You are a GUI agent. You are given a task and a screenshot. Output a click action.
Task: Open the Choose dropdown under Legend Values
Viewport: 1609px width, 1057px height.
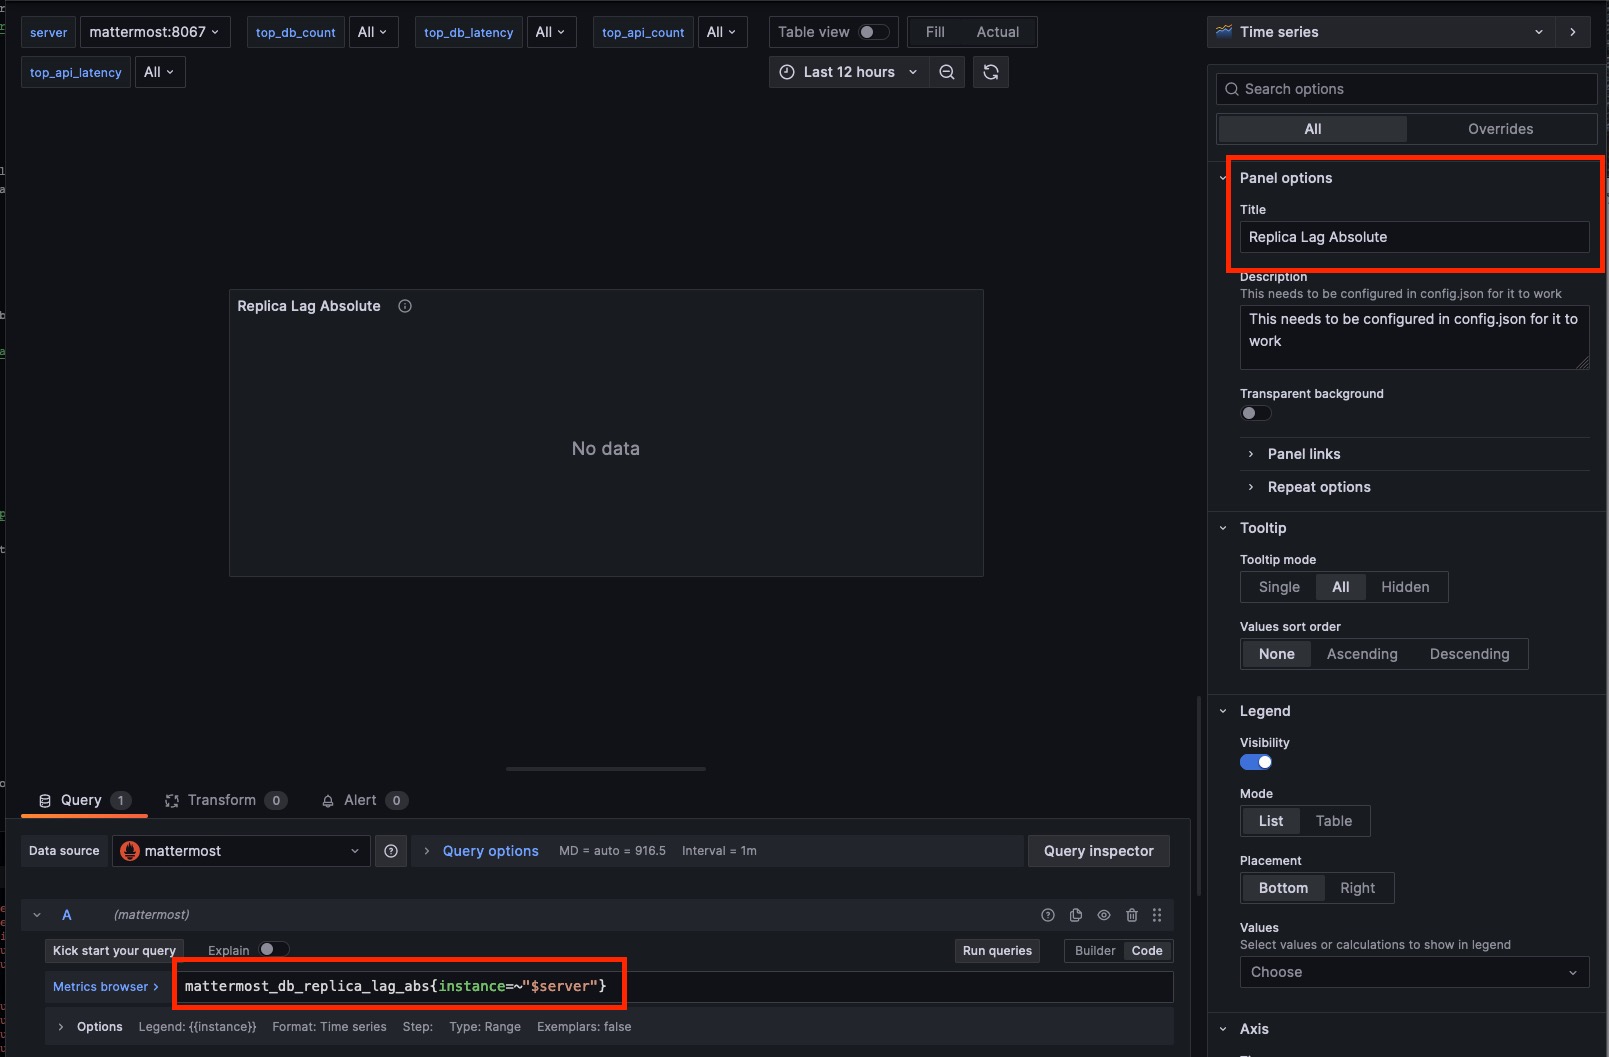pyautogui.click(x=1413, y=971)
